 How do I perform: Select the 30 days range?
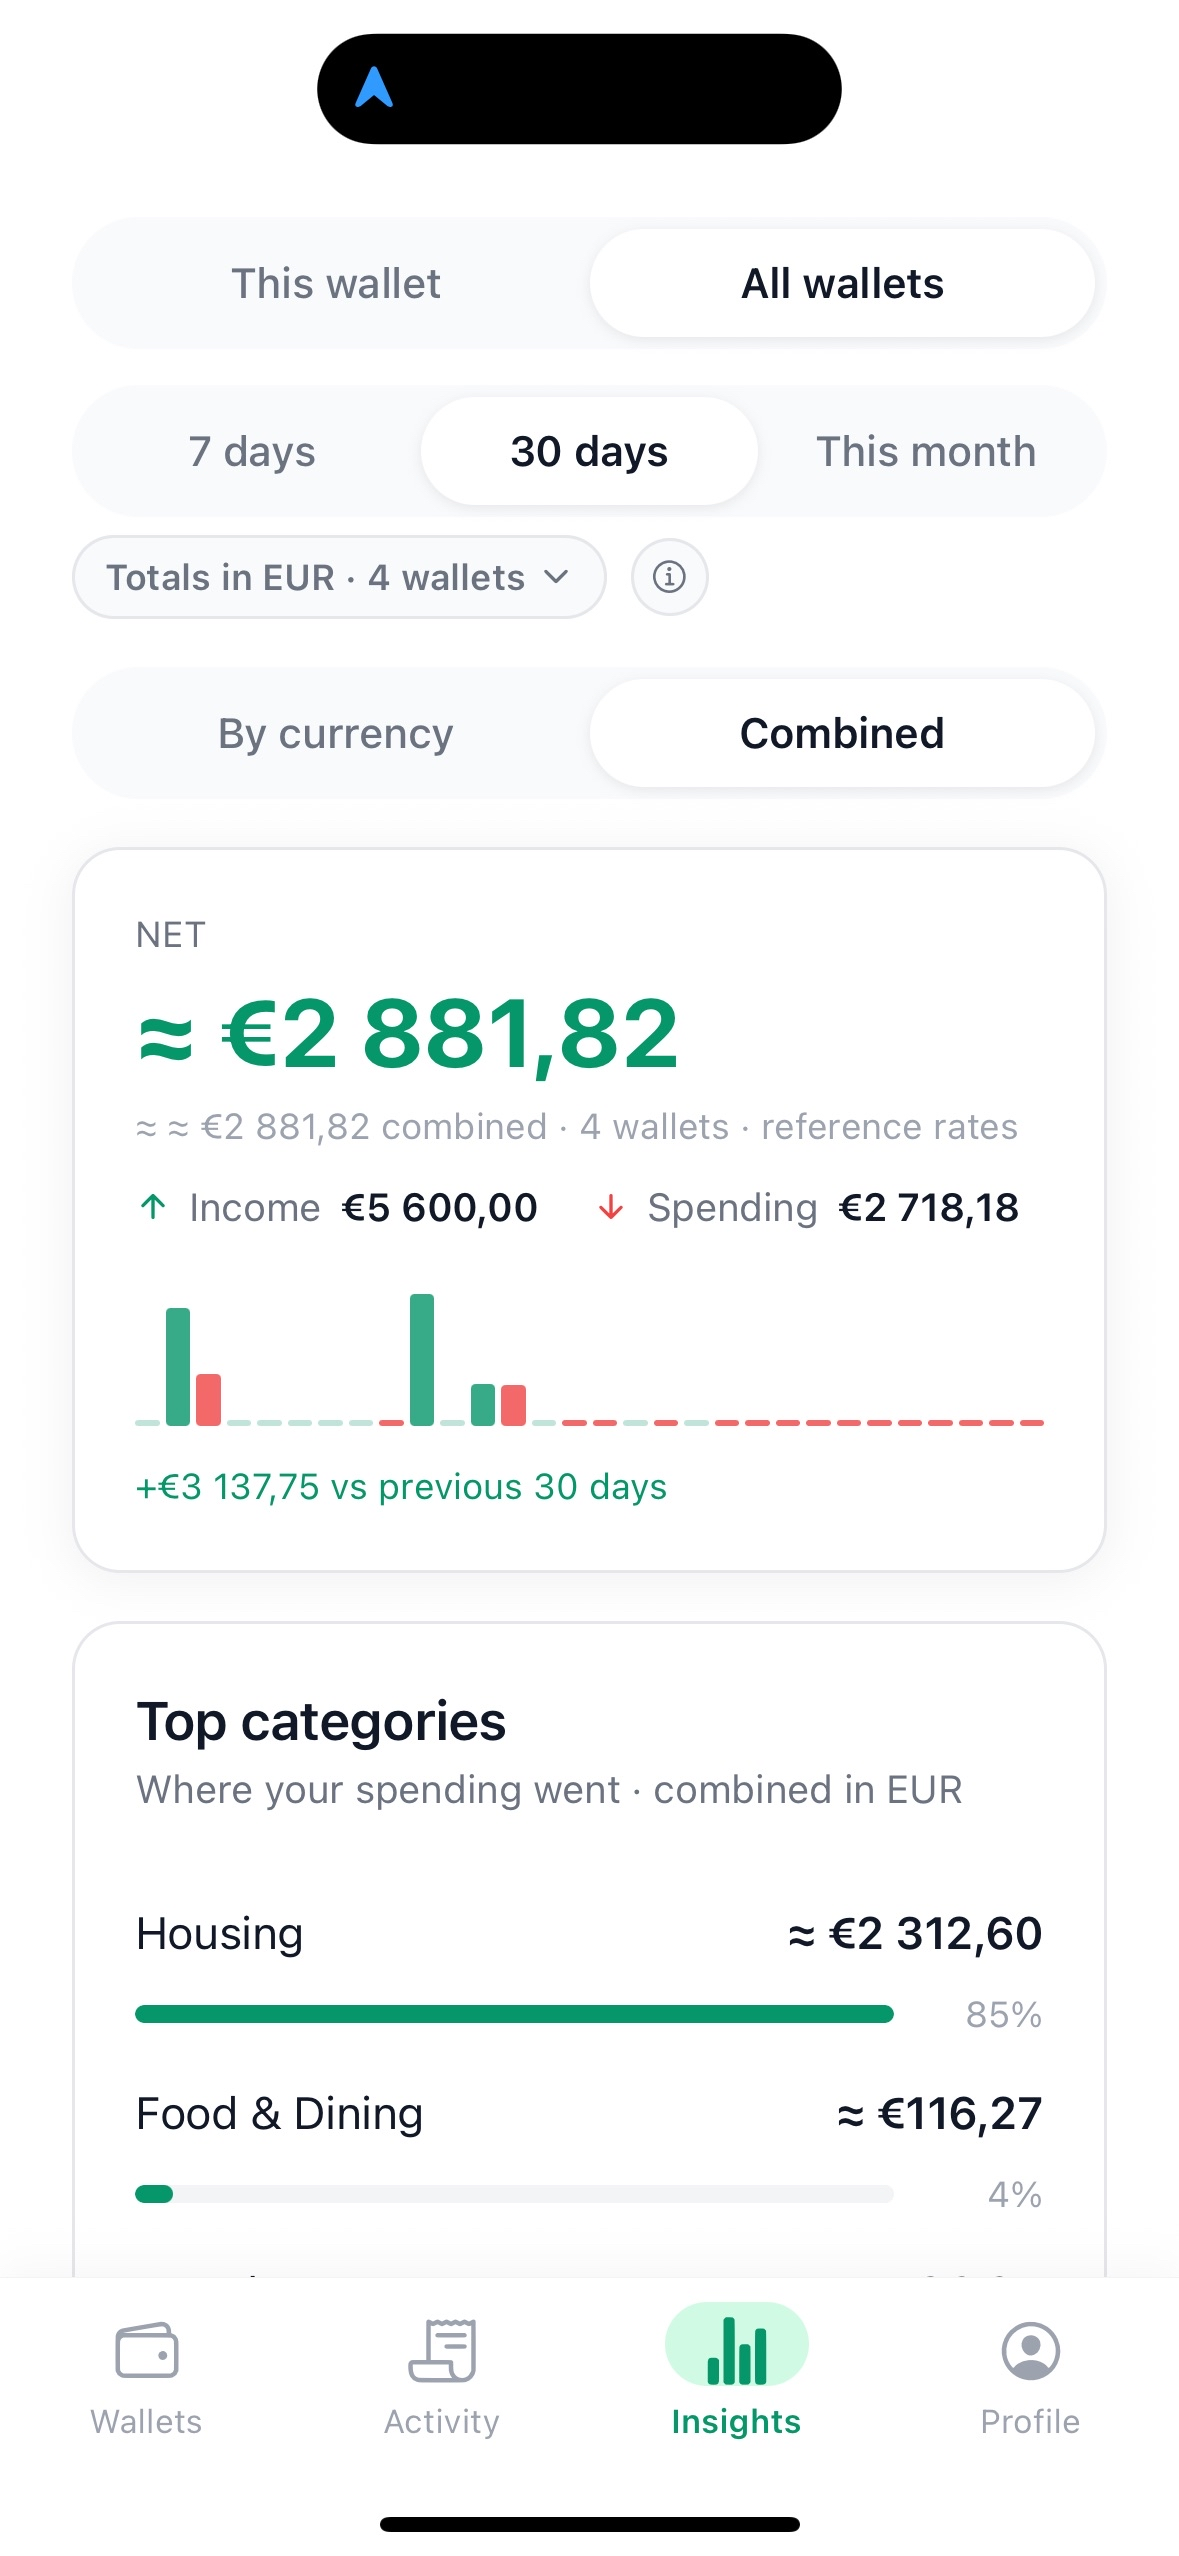pyautogui.click(x=589, y=452)
